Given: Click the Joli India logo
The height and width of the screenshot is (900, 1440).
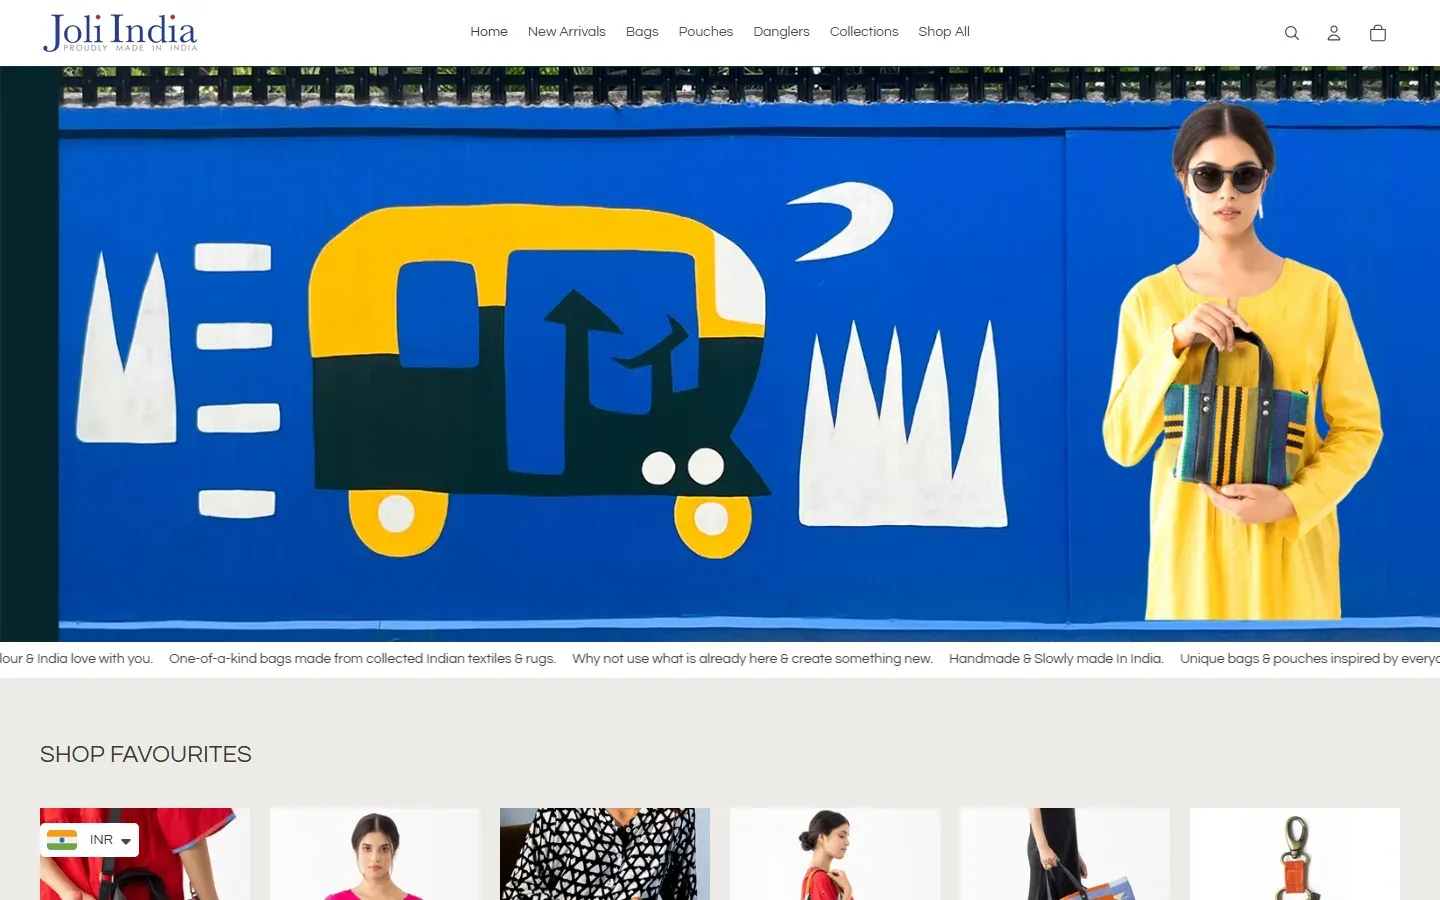Looking at the screenshot, I should pos(120,32).
